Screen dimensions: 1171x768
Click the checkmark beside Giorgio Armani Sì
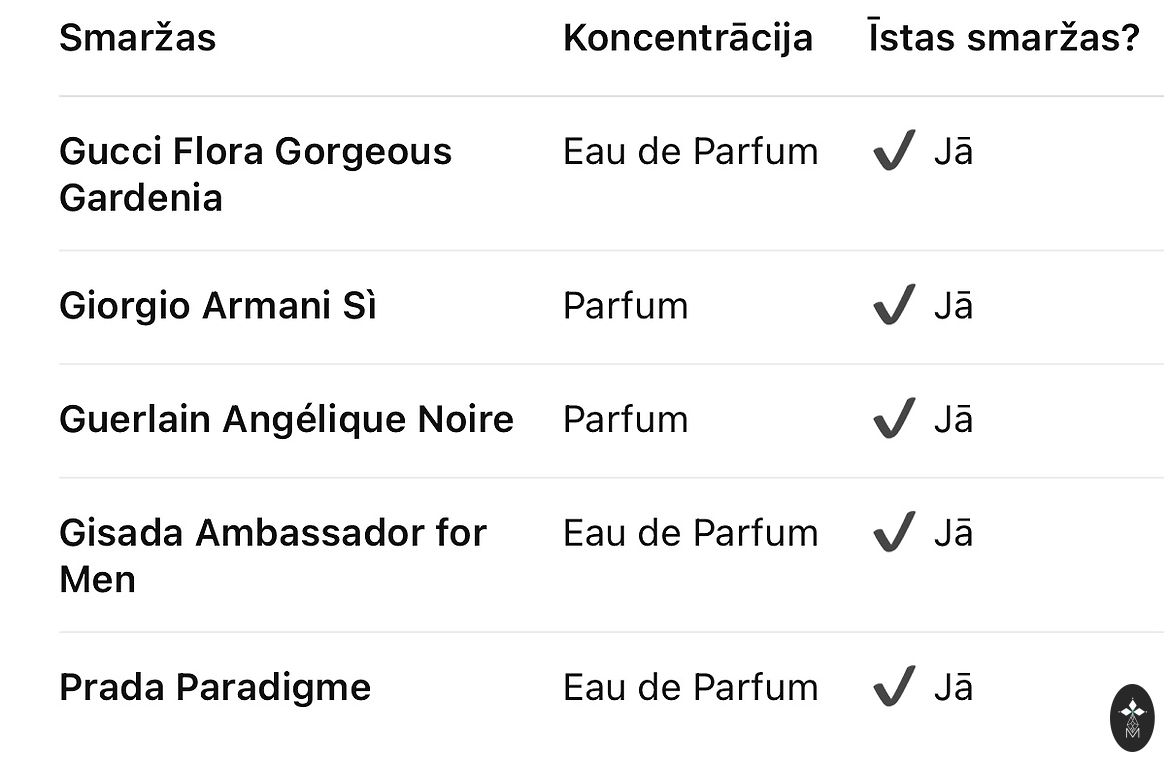[893, 305]
